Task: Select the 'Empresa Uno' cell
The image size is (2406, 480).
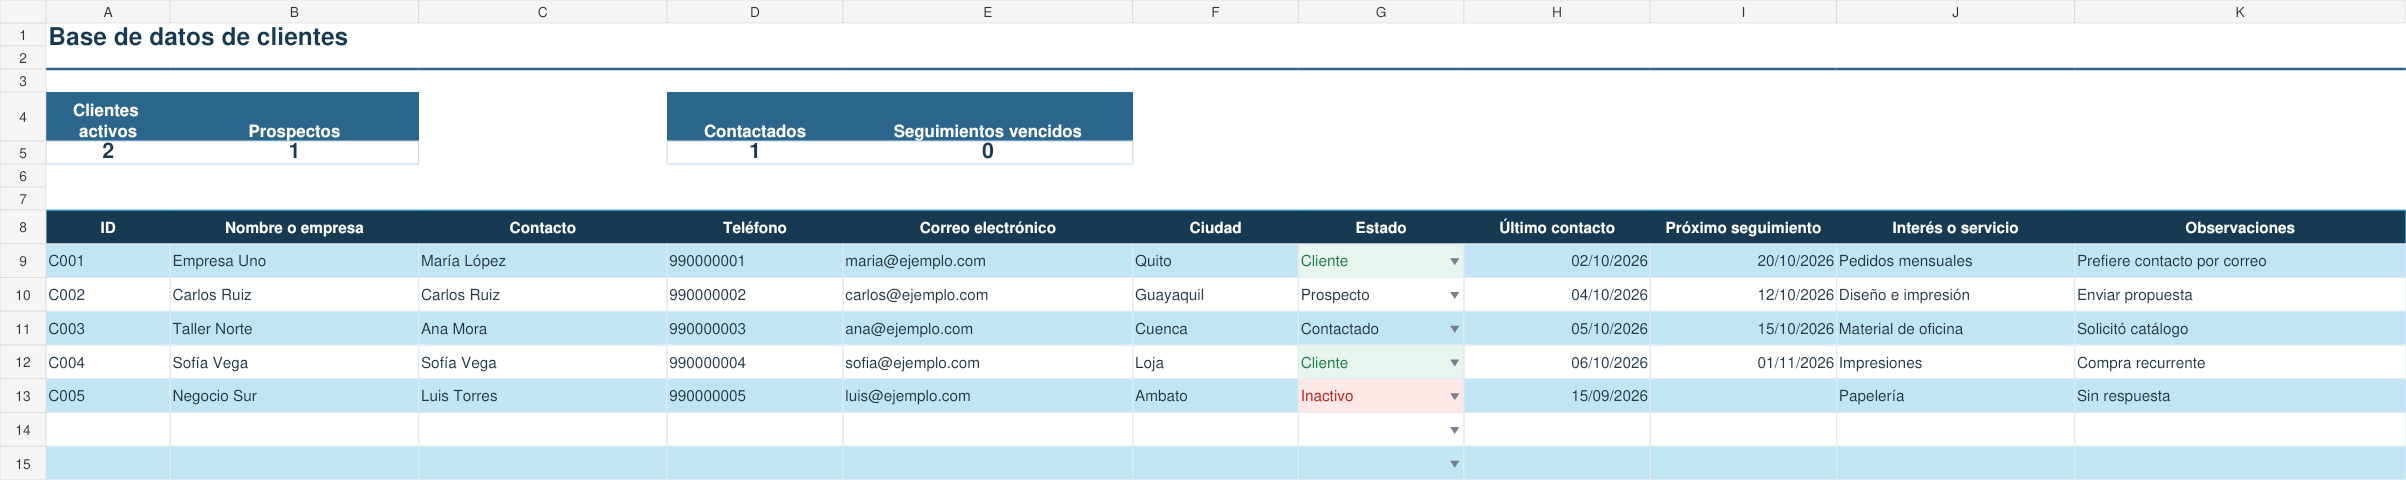Action: (294, 261)
